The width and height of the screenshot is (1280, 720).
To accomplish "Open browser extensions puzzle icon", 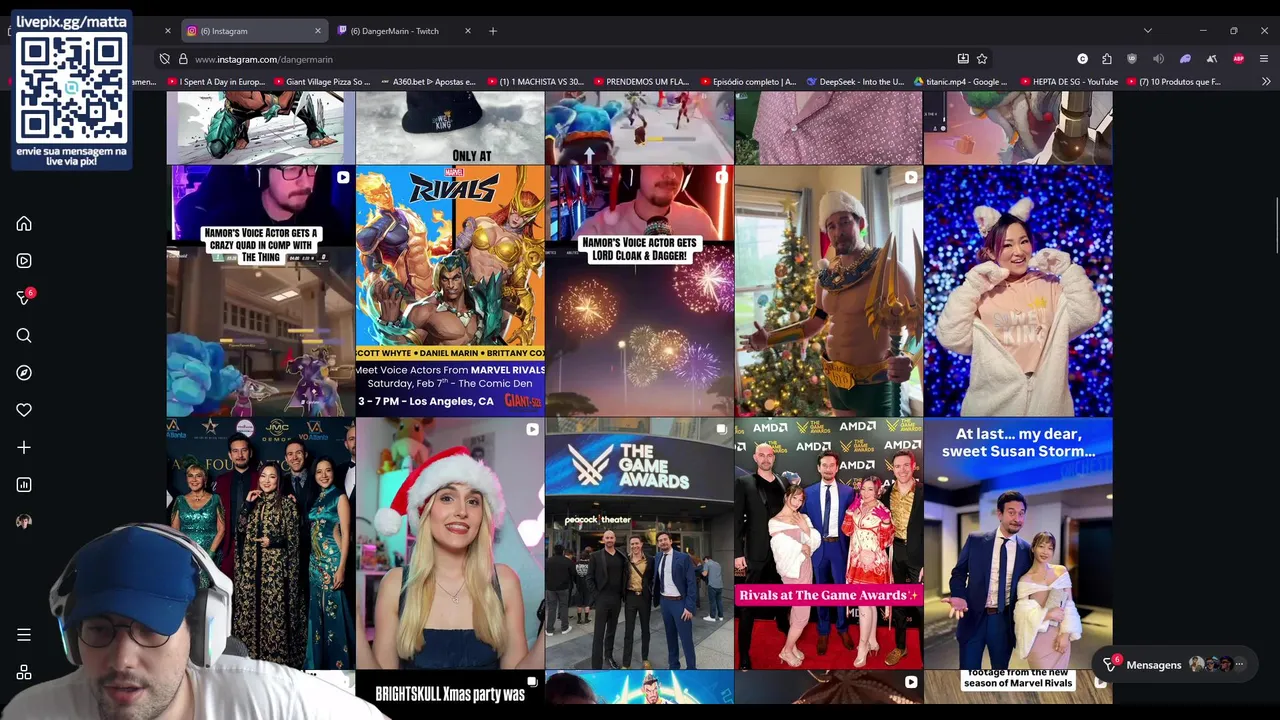I will pyautogui.click(x=1107, y=59).
